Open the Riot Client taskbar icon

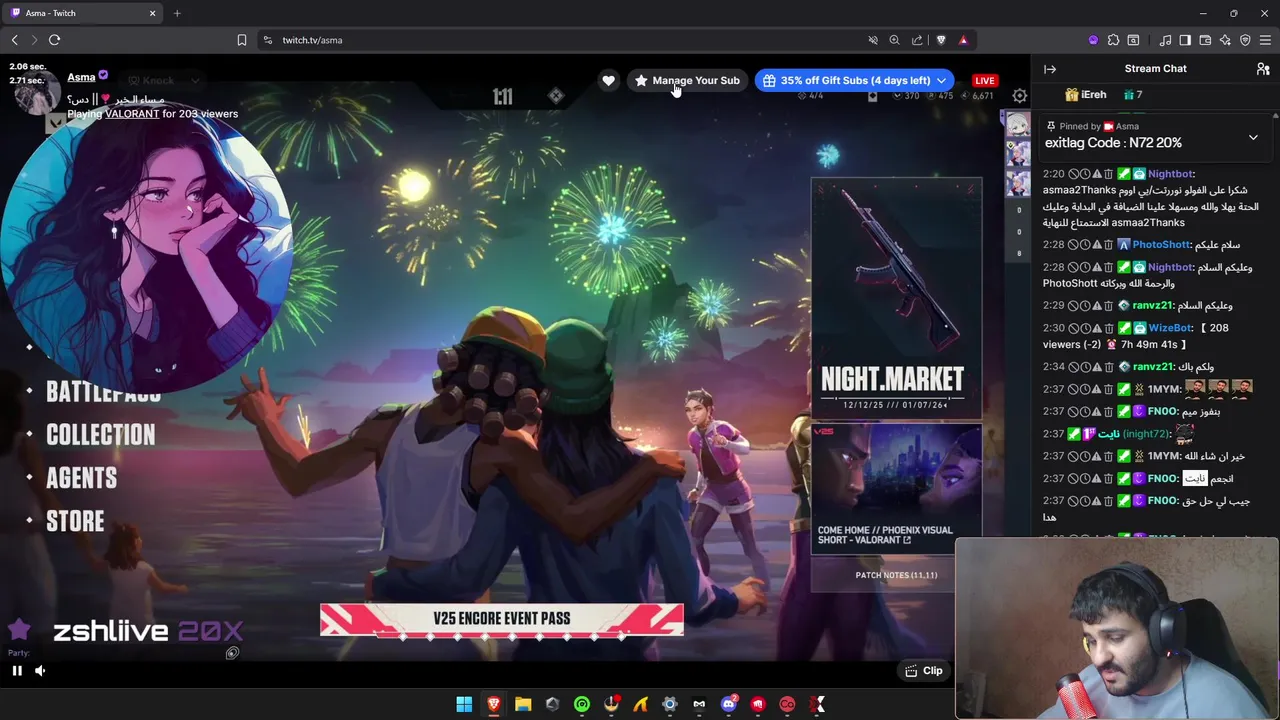[758, 705]
